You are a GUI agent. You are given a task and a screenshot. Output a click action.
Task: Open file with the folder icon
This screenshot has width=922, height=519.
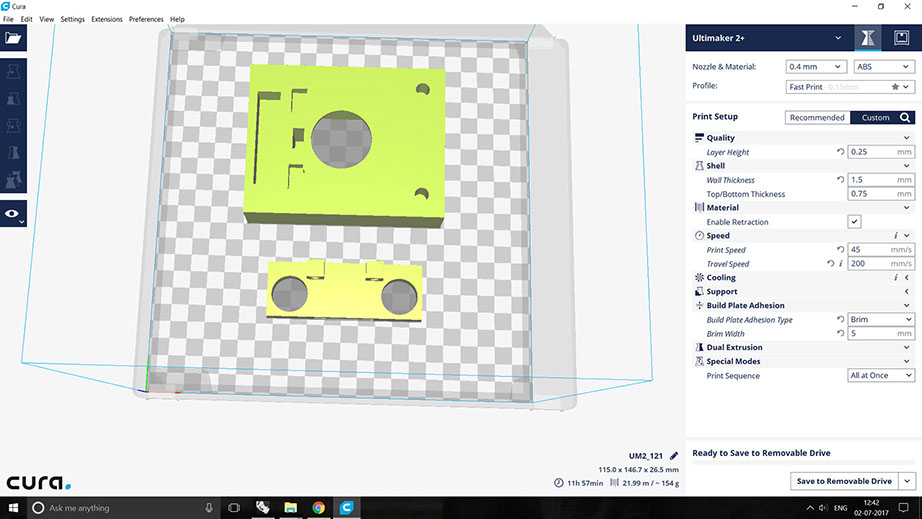[x=13, y=38]
